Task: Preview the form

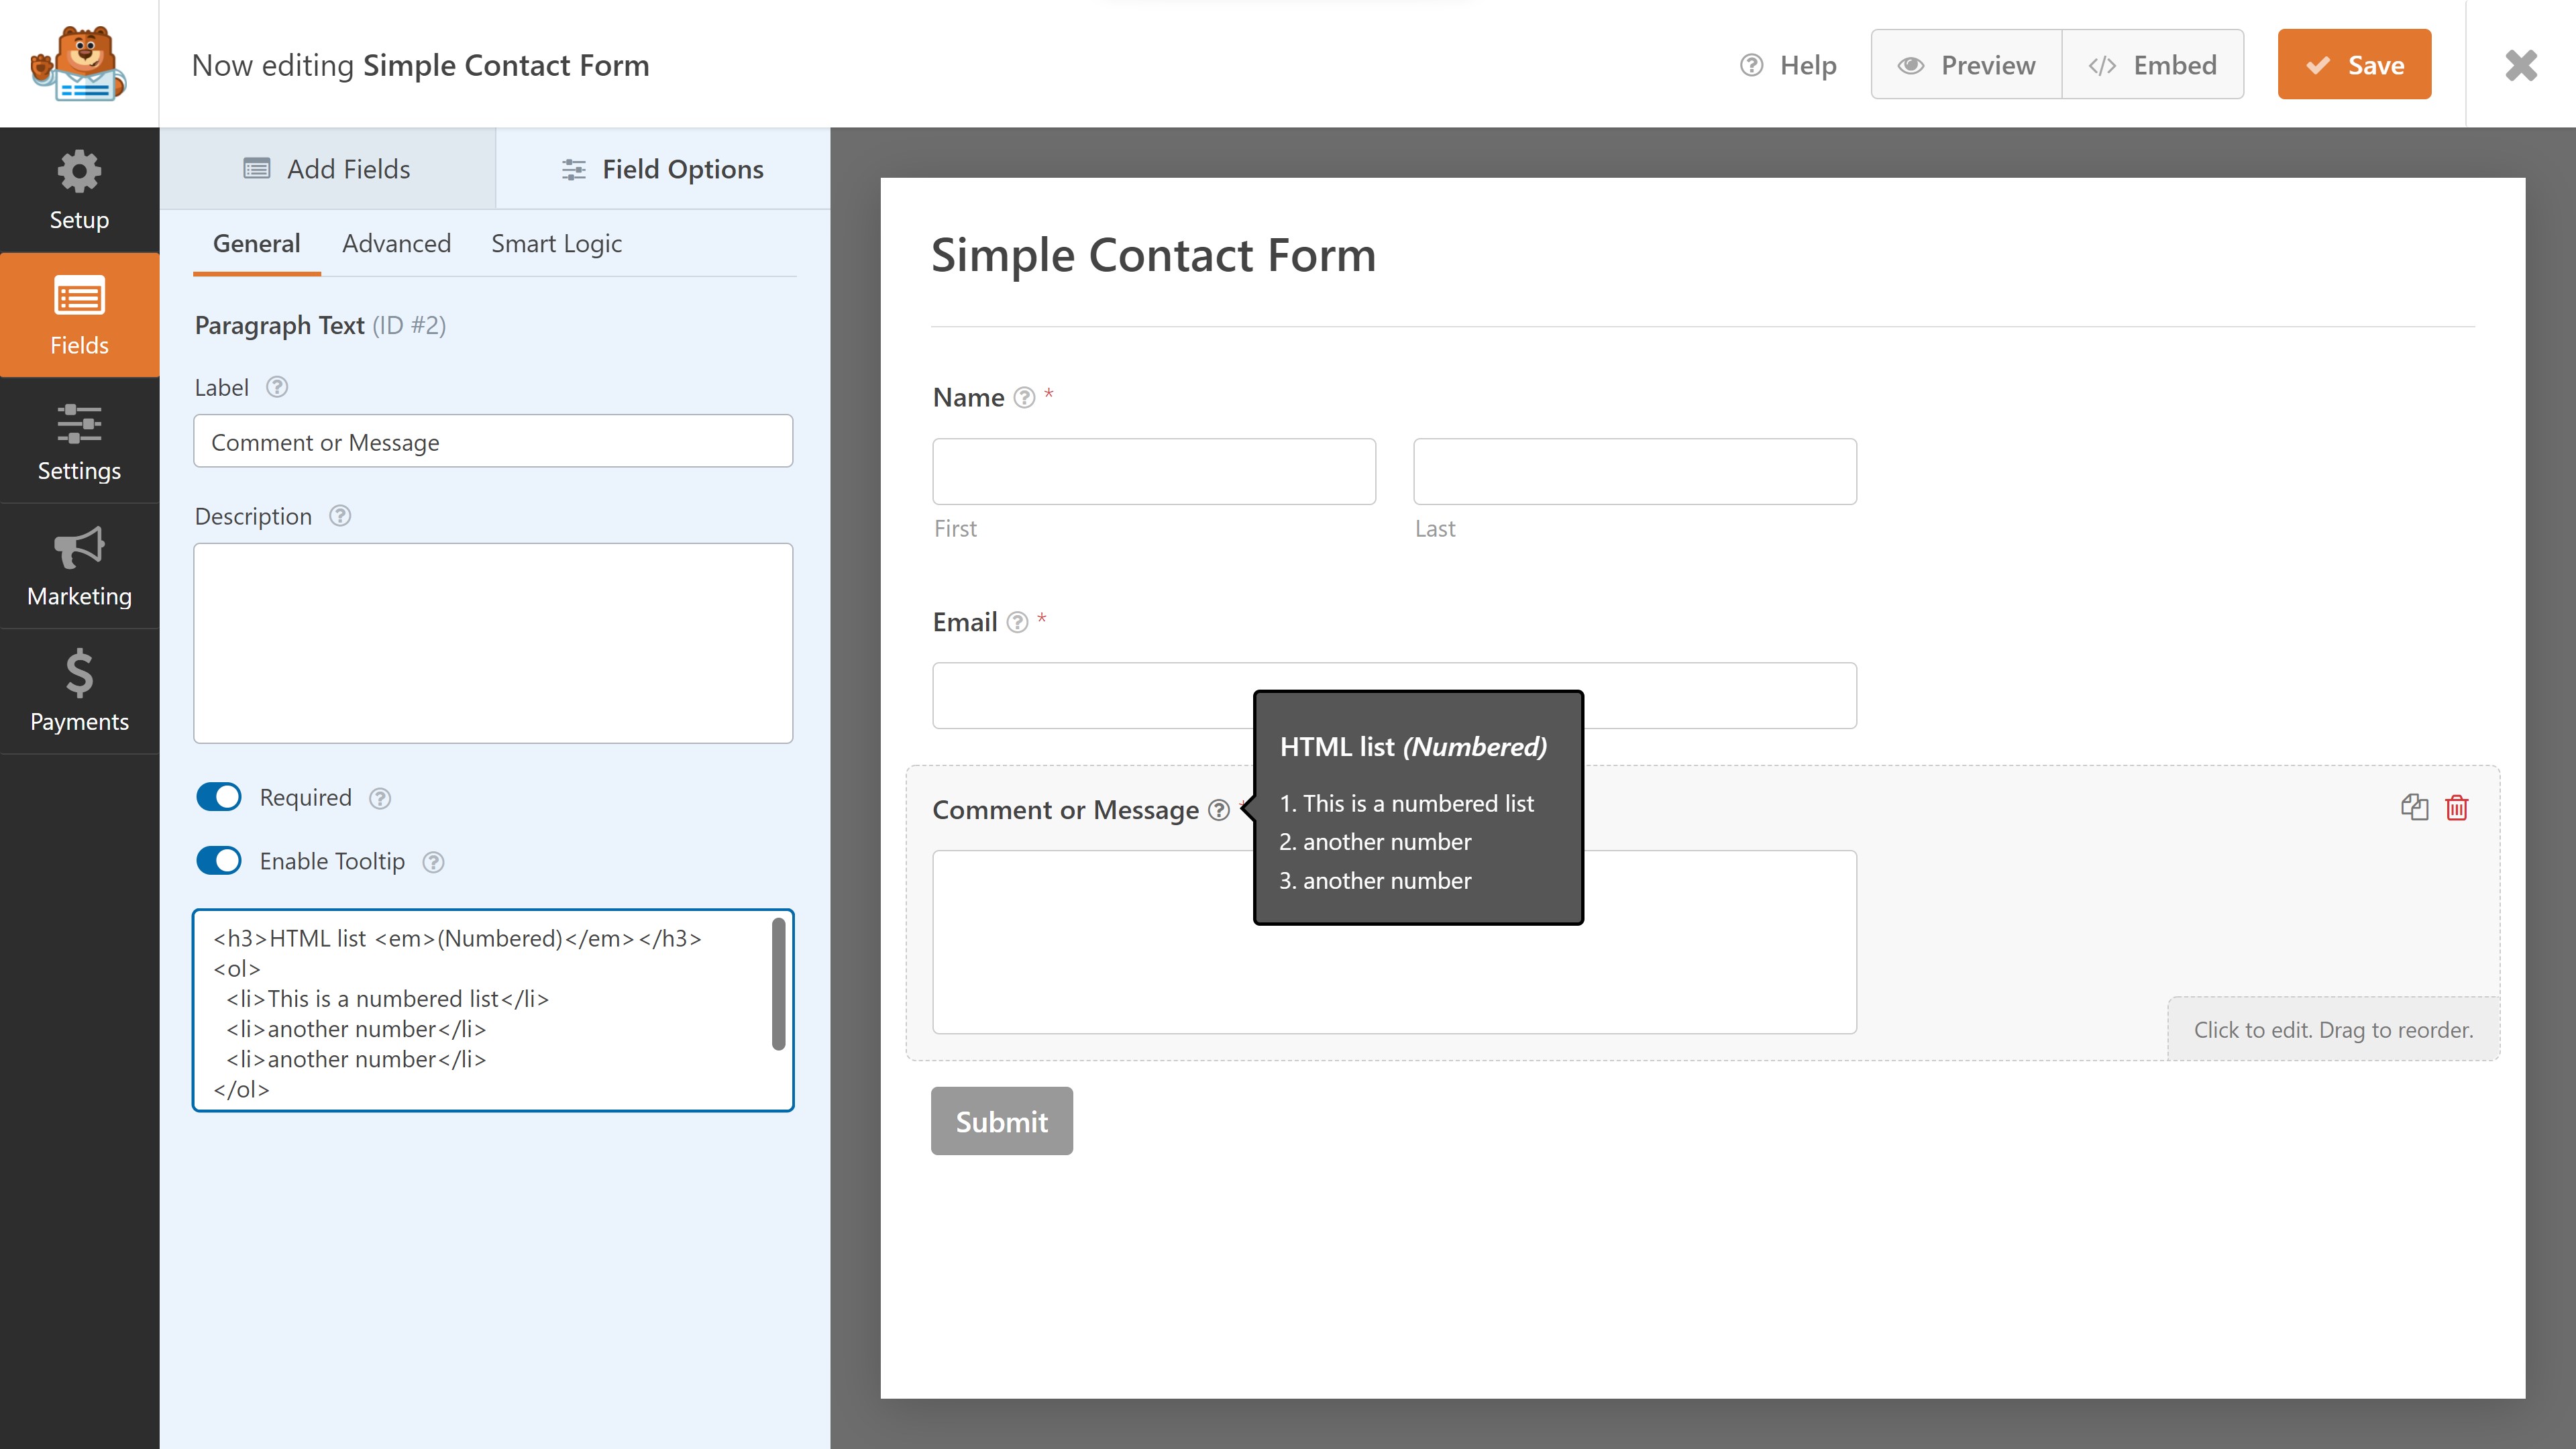Action: pos(1966,65)
